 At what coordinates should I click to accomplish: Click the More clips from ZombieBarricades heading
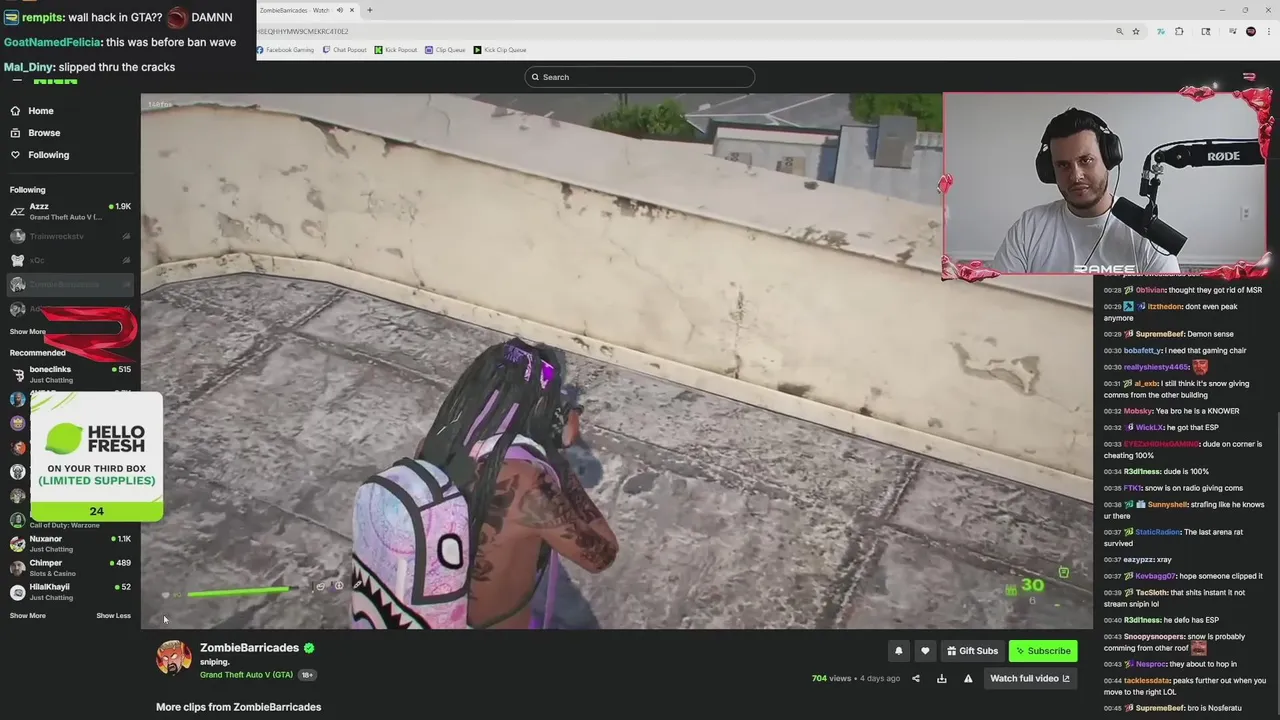tap(238, 707)
